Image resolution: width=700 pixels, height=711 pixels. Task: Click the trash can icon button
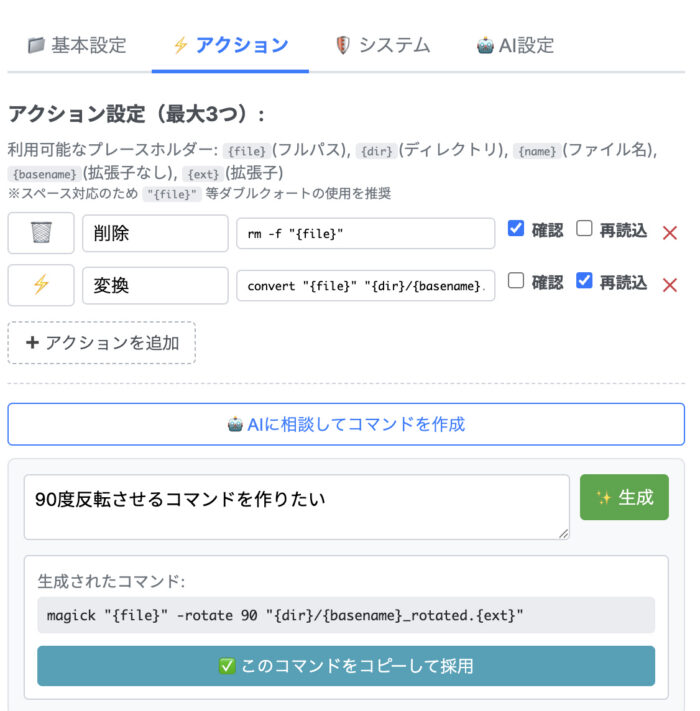tap(41, 233)
